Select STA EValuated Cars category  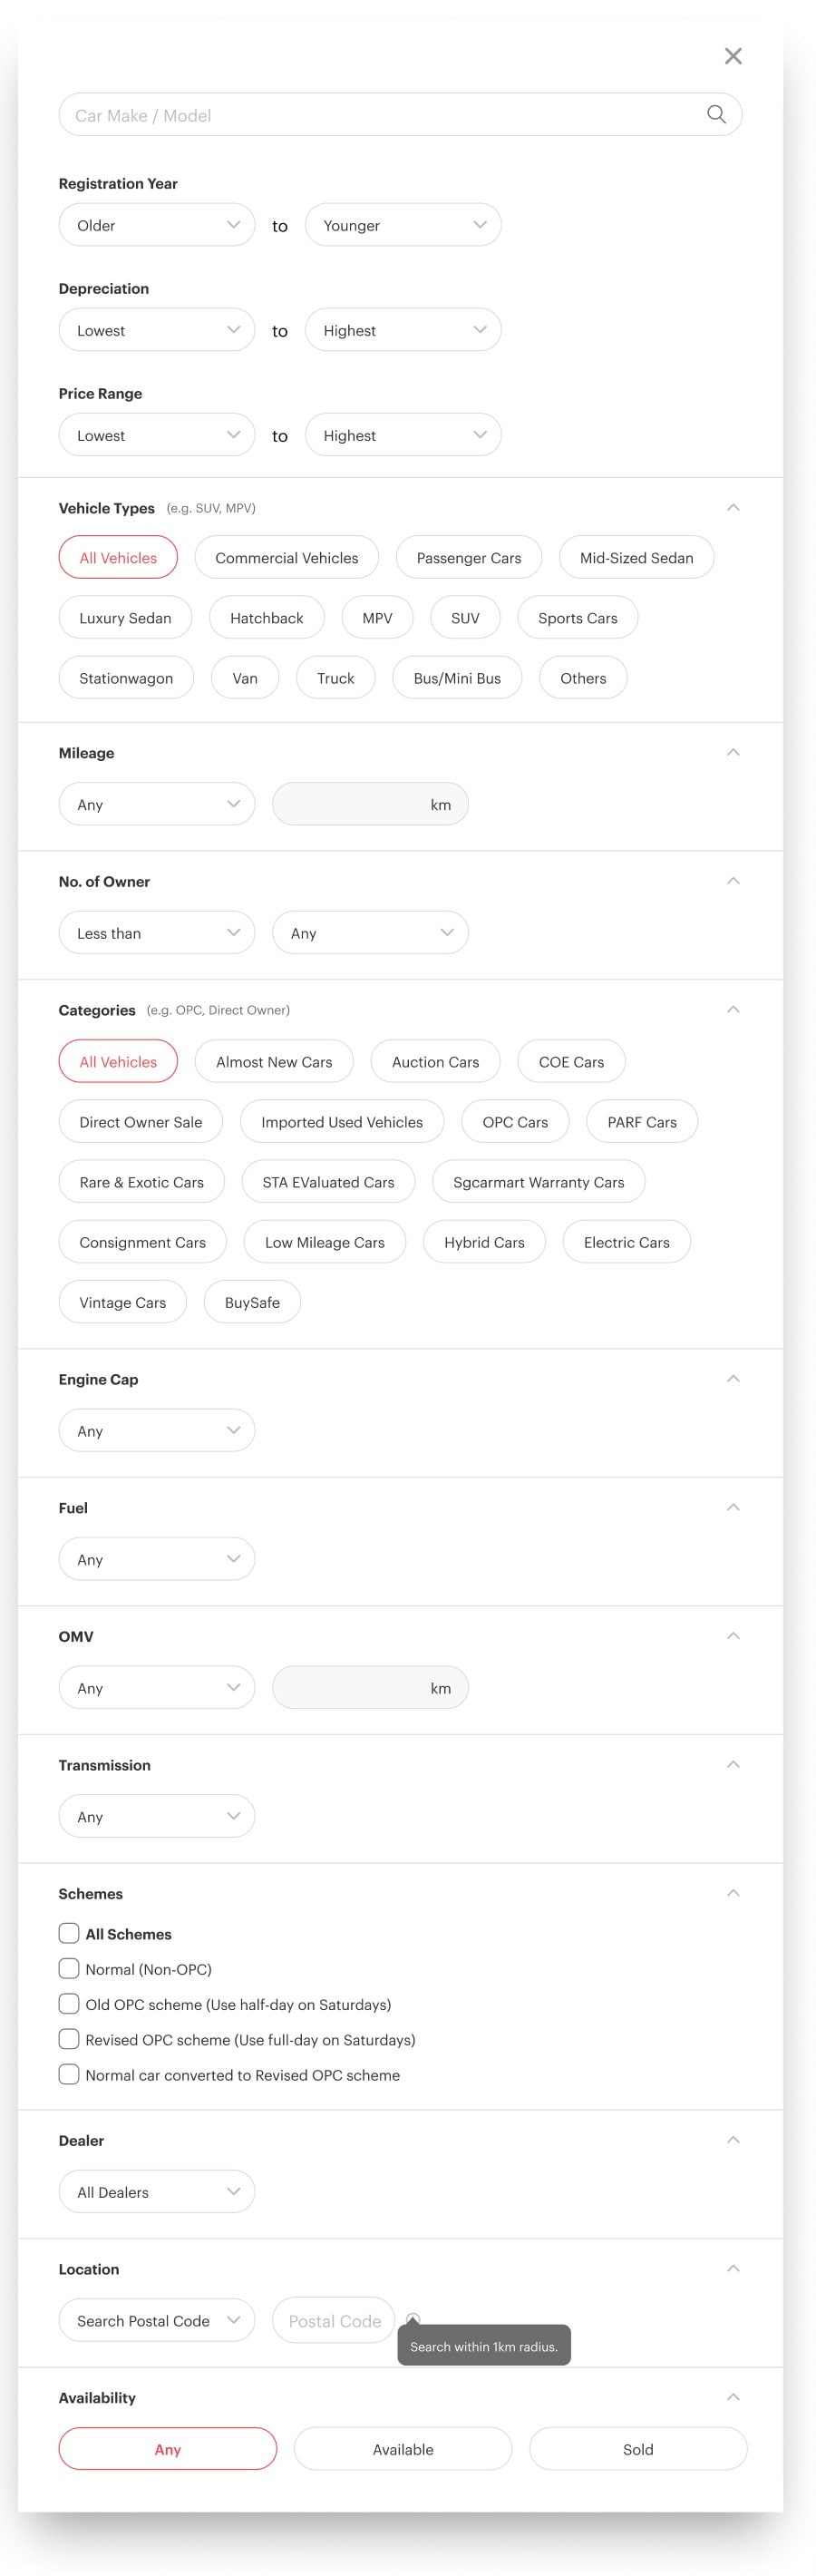[328, 1181]
